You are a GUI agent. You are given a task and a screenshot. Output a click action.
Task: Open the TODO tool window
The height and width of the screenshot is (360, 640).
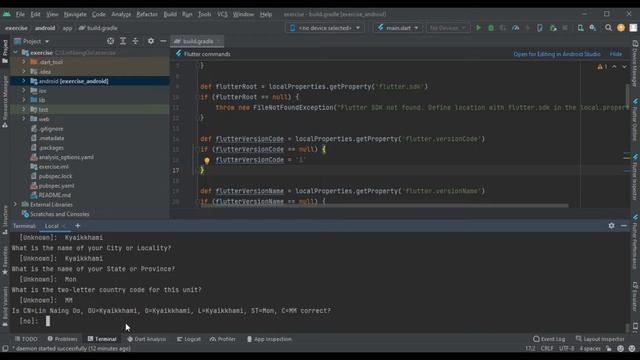click(26, 339)
